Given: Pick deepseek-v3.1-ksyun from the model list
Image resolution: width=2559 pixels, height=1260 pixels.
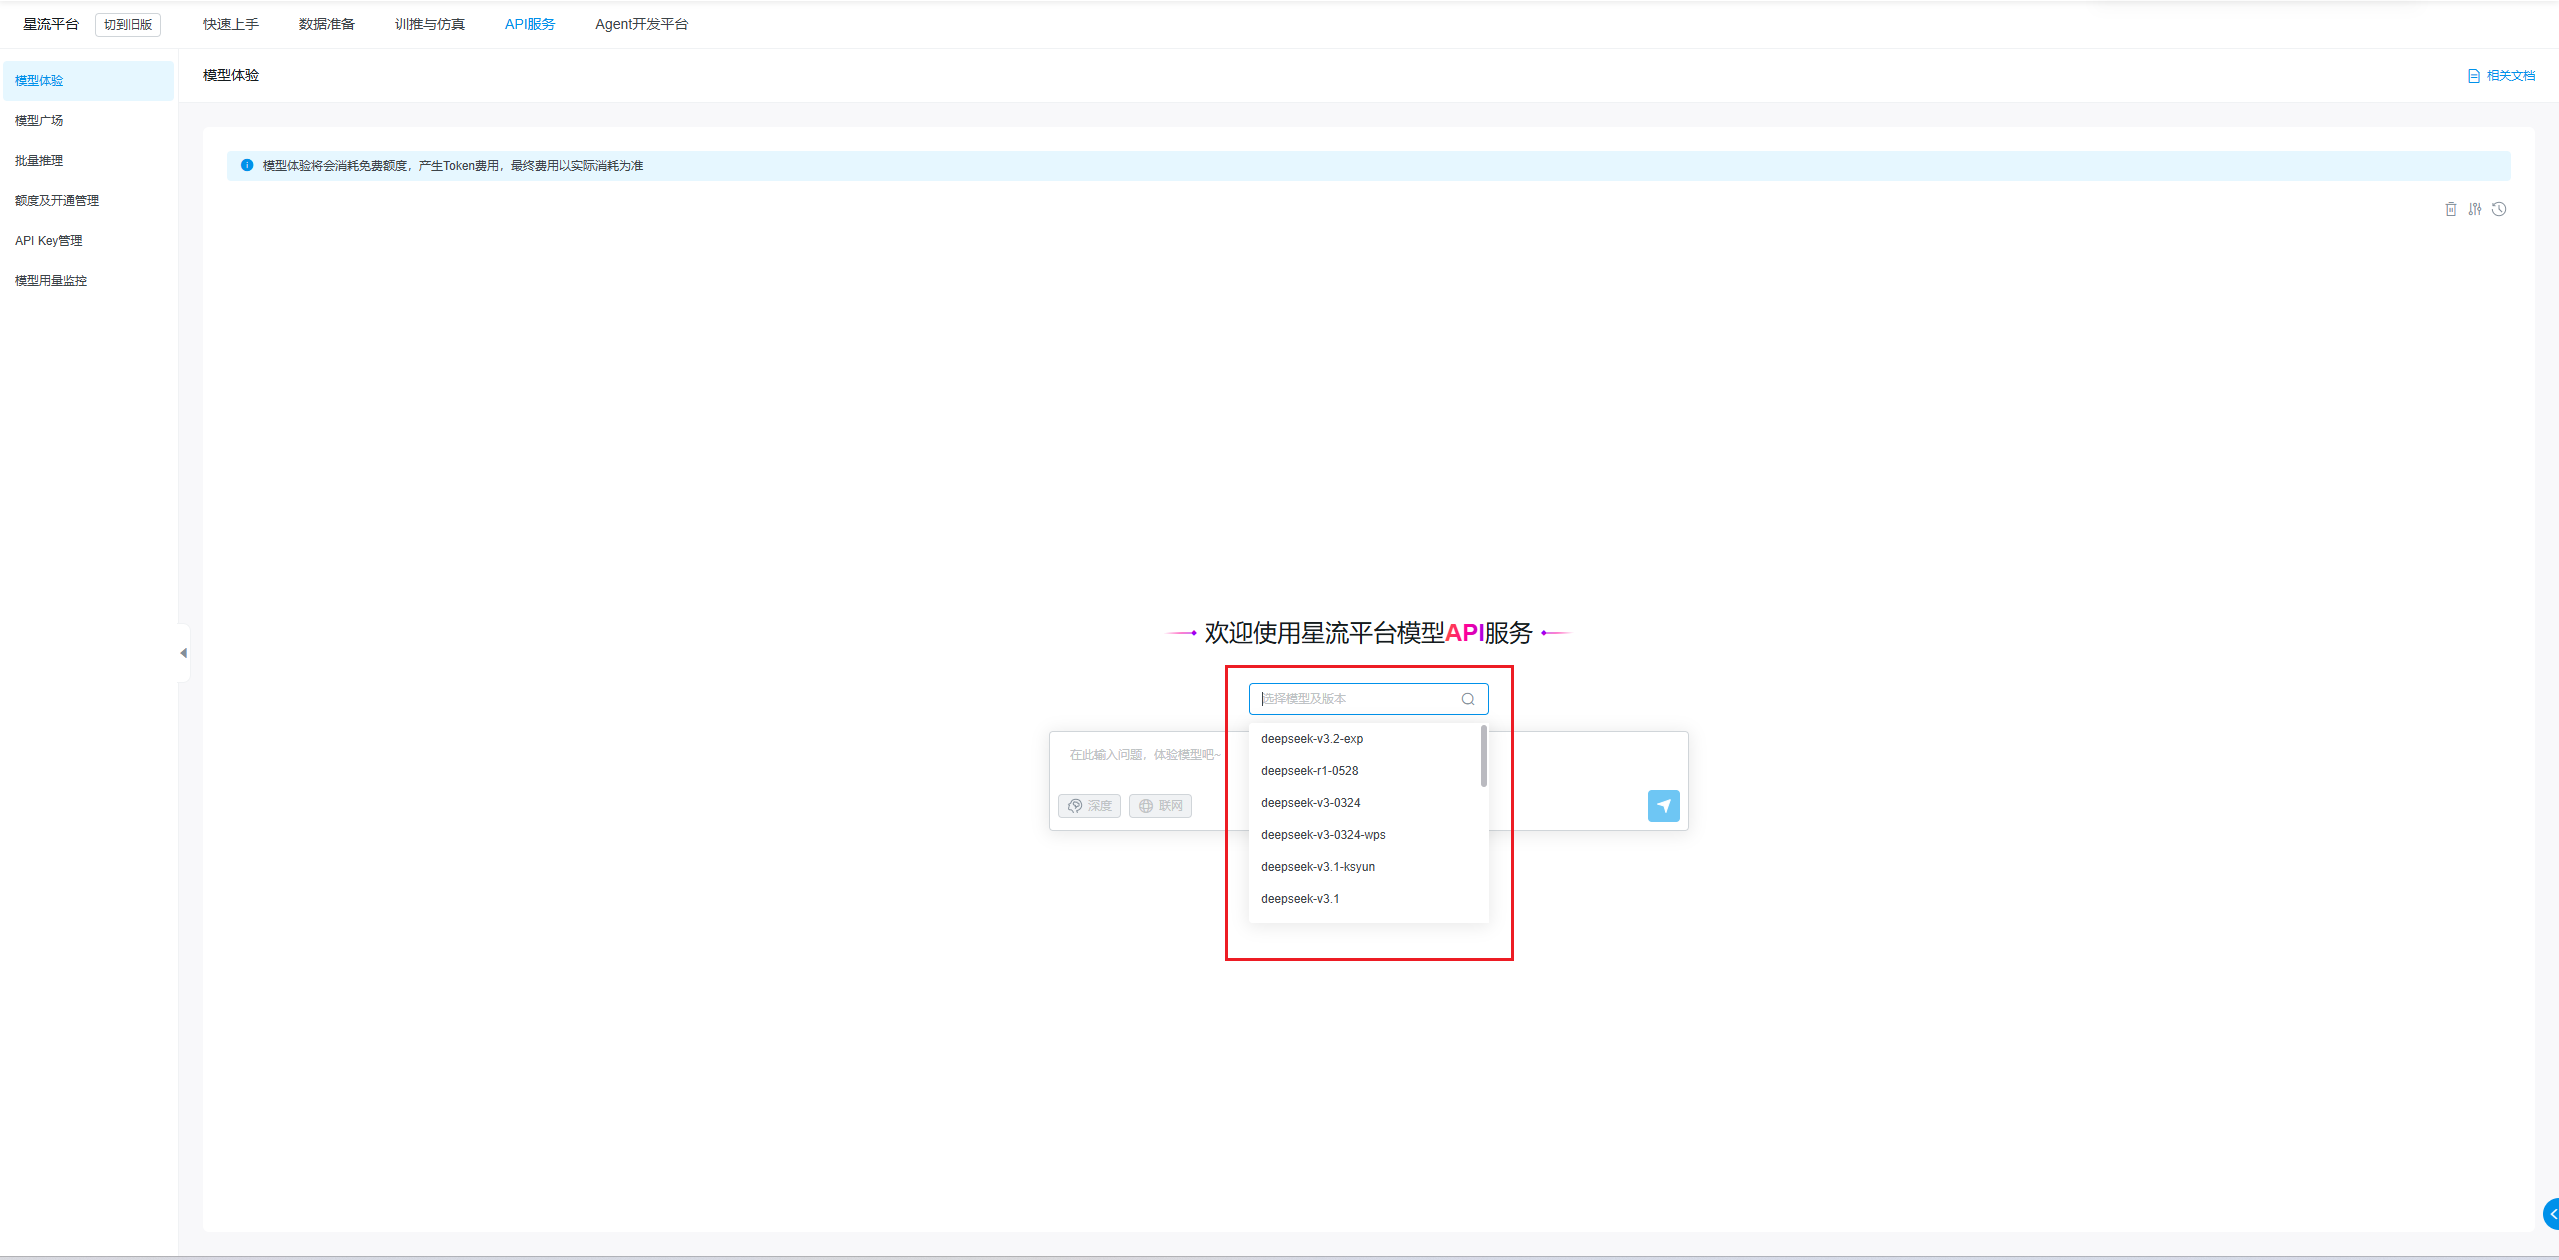Looking at the screenshot, I should point(1317,867).
